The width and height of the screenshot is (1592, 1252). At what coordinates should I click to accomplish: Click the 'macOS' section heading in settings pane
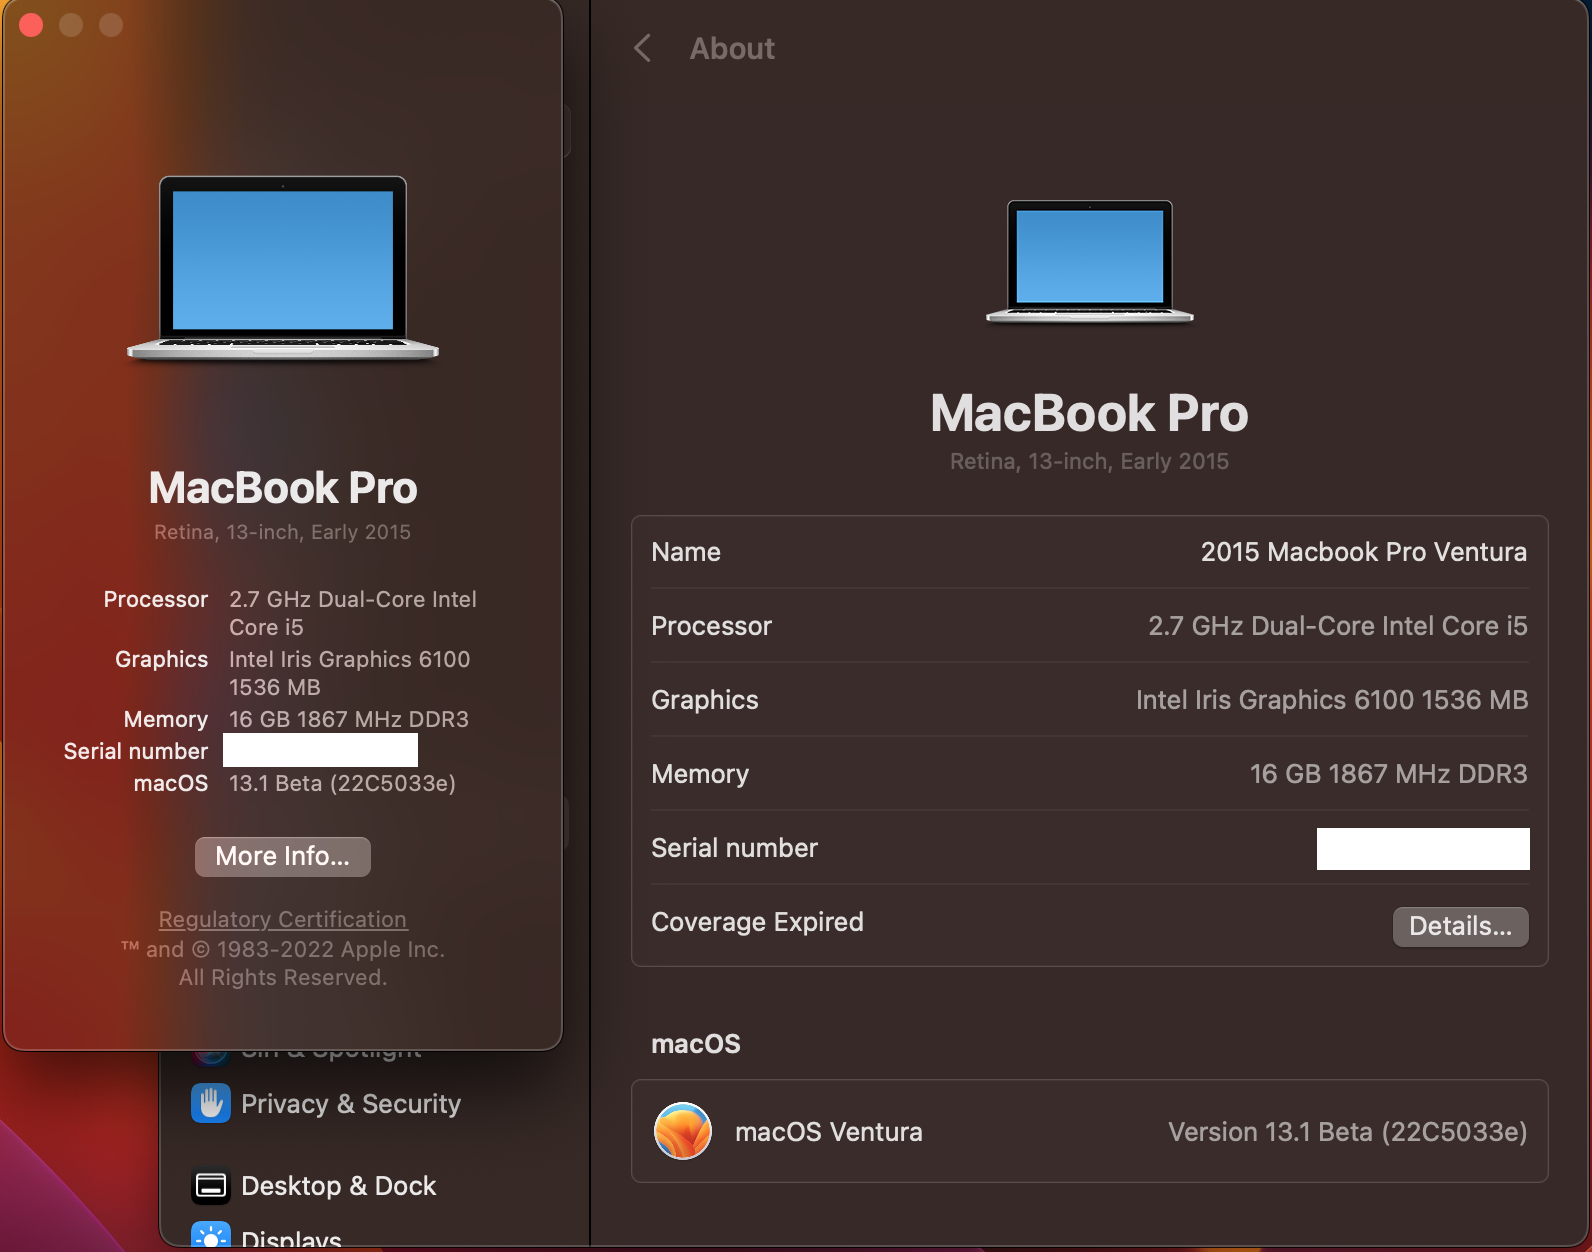pyautogui.click(x=696, y=1044)
